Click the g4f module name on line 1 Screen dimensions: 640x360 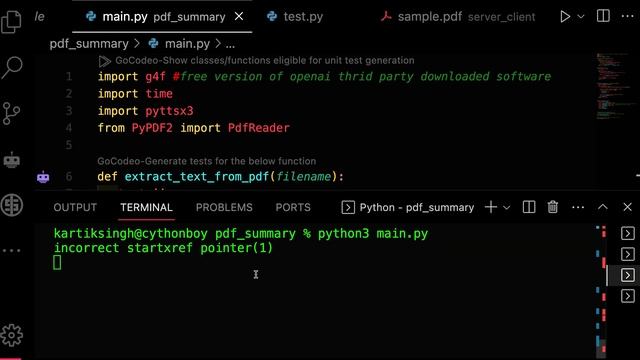pos(156,77)
